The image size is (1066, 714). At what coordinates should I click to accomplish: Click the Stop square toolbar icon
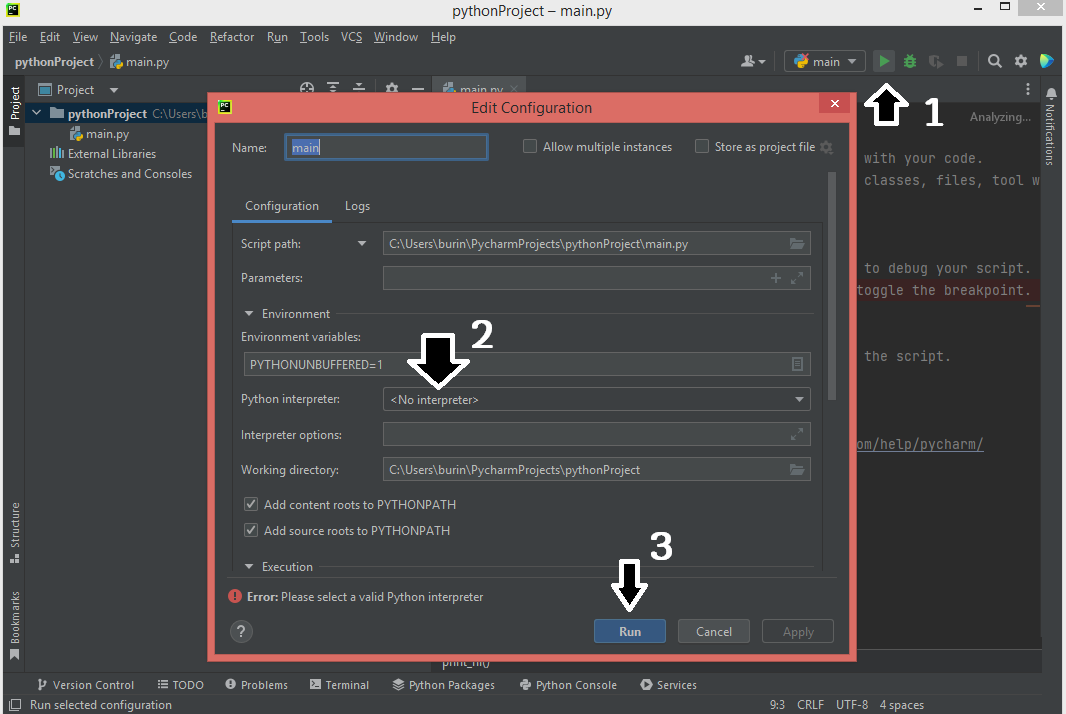tap(962, 61)
